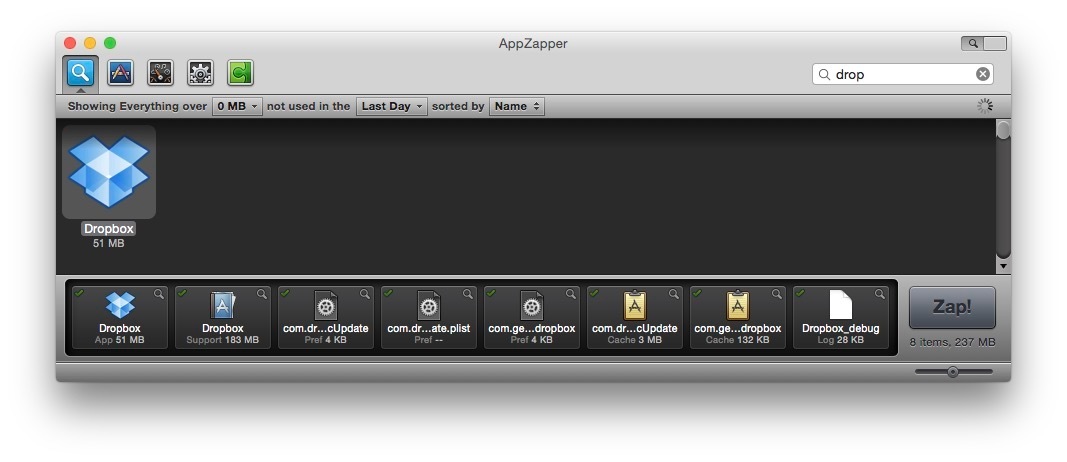Image resolution: width=1067 pixels, height=462 pixels.
Task: Reveal com.ge...dropbox Cache 132 KB with its magnifier
Action: (776, 294)
